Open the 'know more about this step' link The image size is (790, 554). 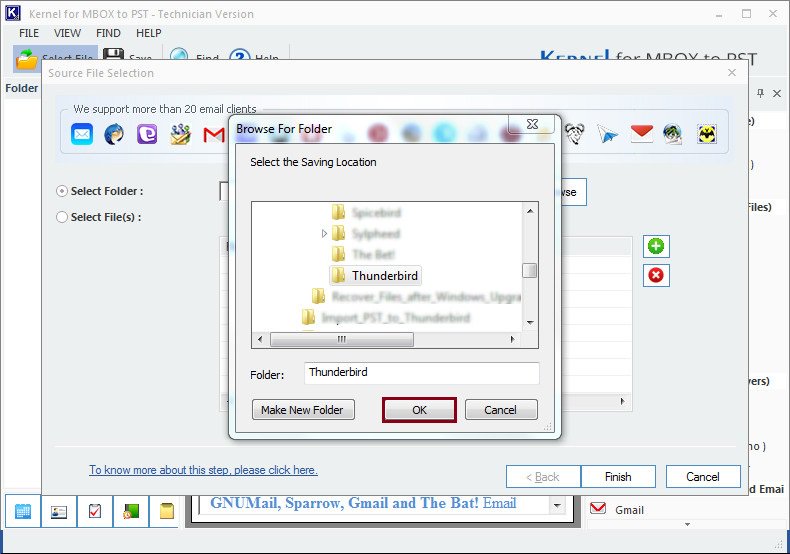pos(203,470)
